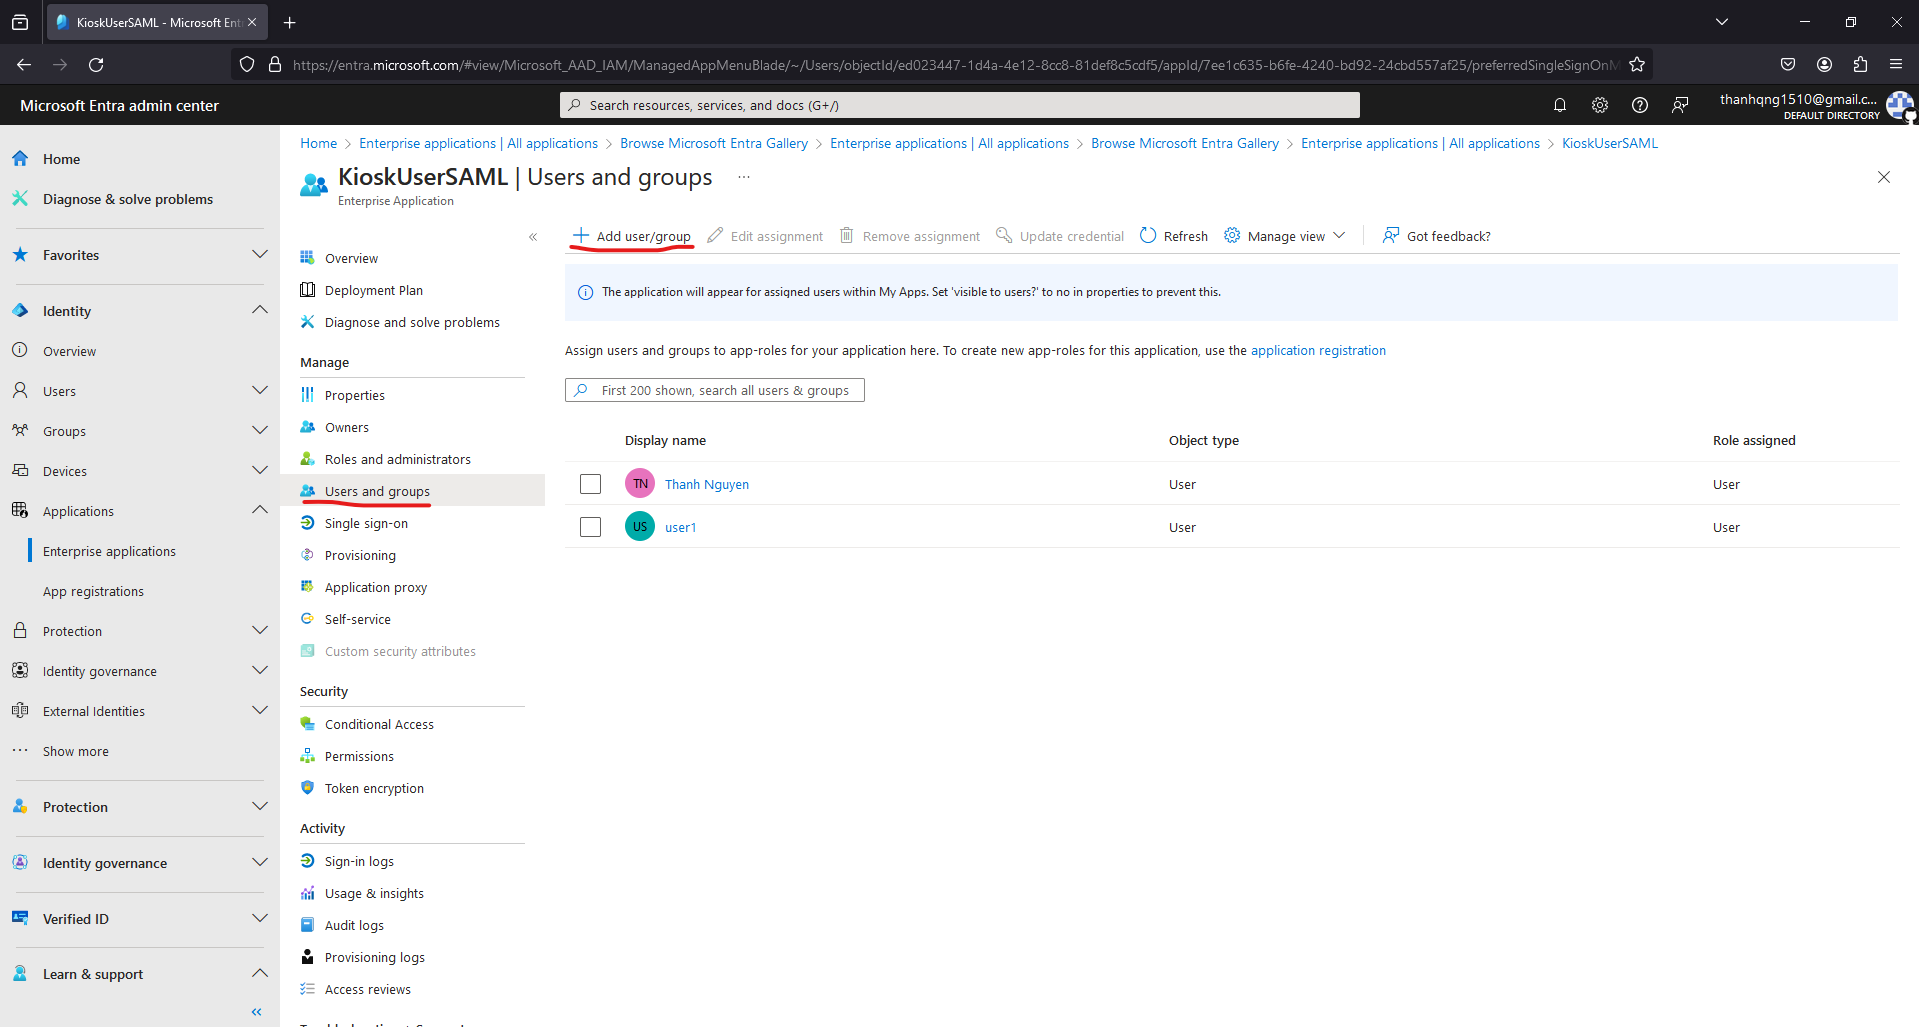Open Token encryption
This screenshot has height=1027, width=1919.
374,788
